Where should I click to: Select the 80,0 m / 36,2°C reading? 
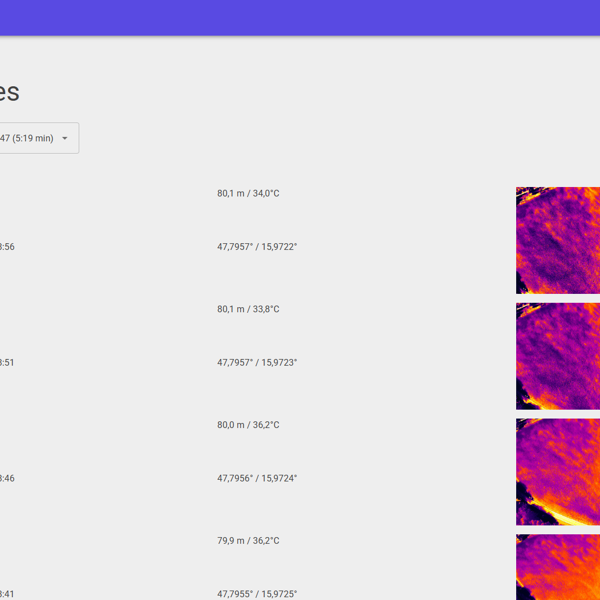[x=248, y=425]
